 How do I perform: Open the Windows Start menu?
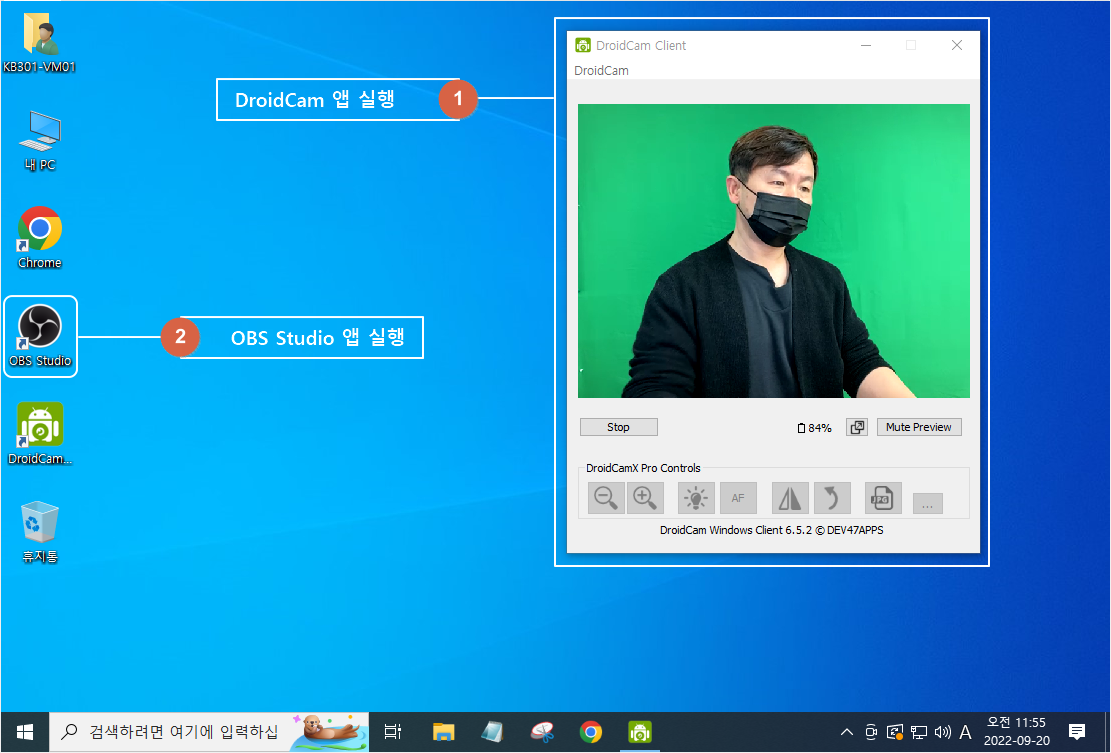pos(24,731)
